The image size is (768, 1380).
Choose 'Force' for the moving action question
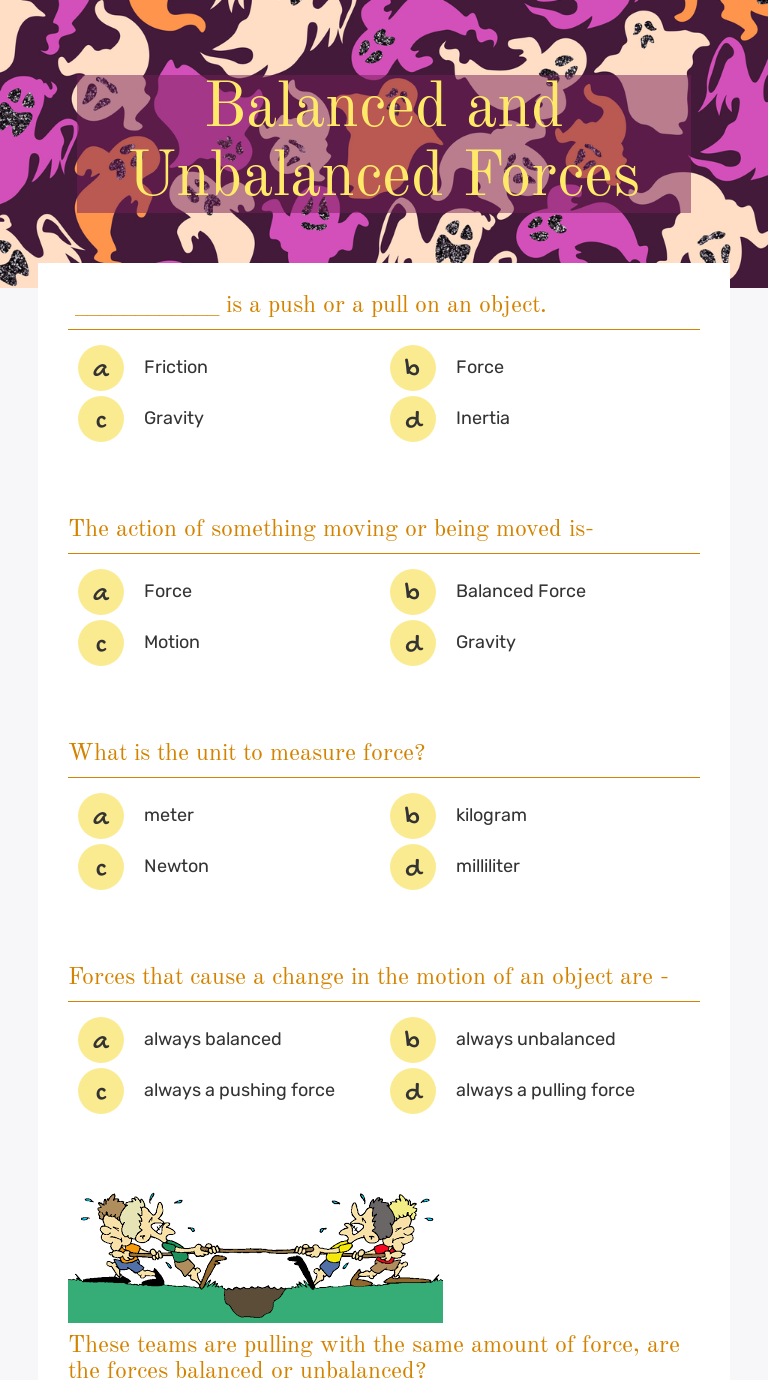[x=101, y=592]
